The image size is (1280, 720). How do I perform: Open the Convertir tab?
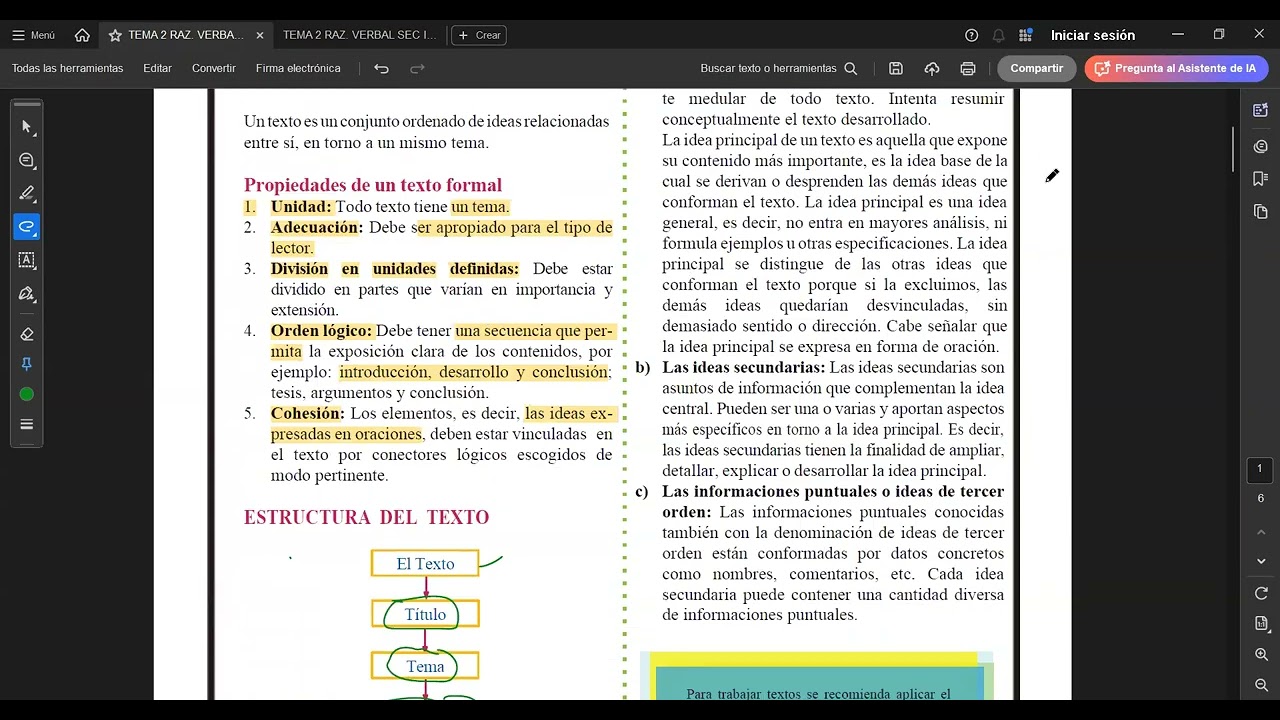pyautogui.click(x=214, y=68)
